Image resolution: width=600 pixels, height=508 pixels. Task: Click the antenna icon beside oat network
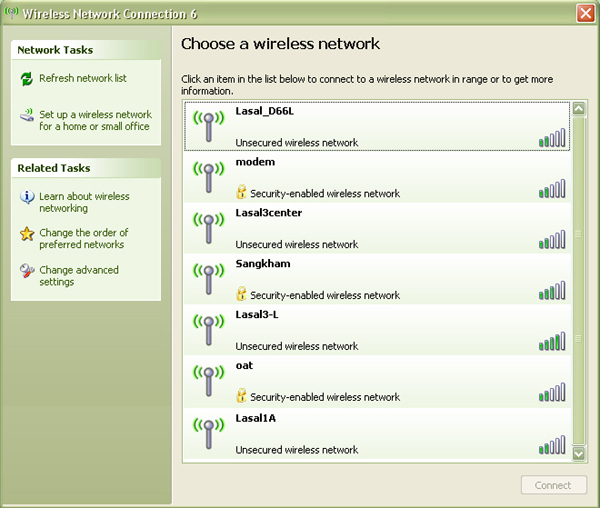(x=207, y=380)
